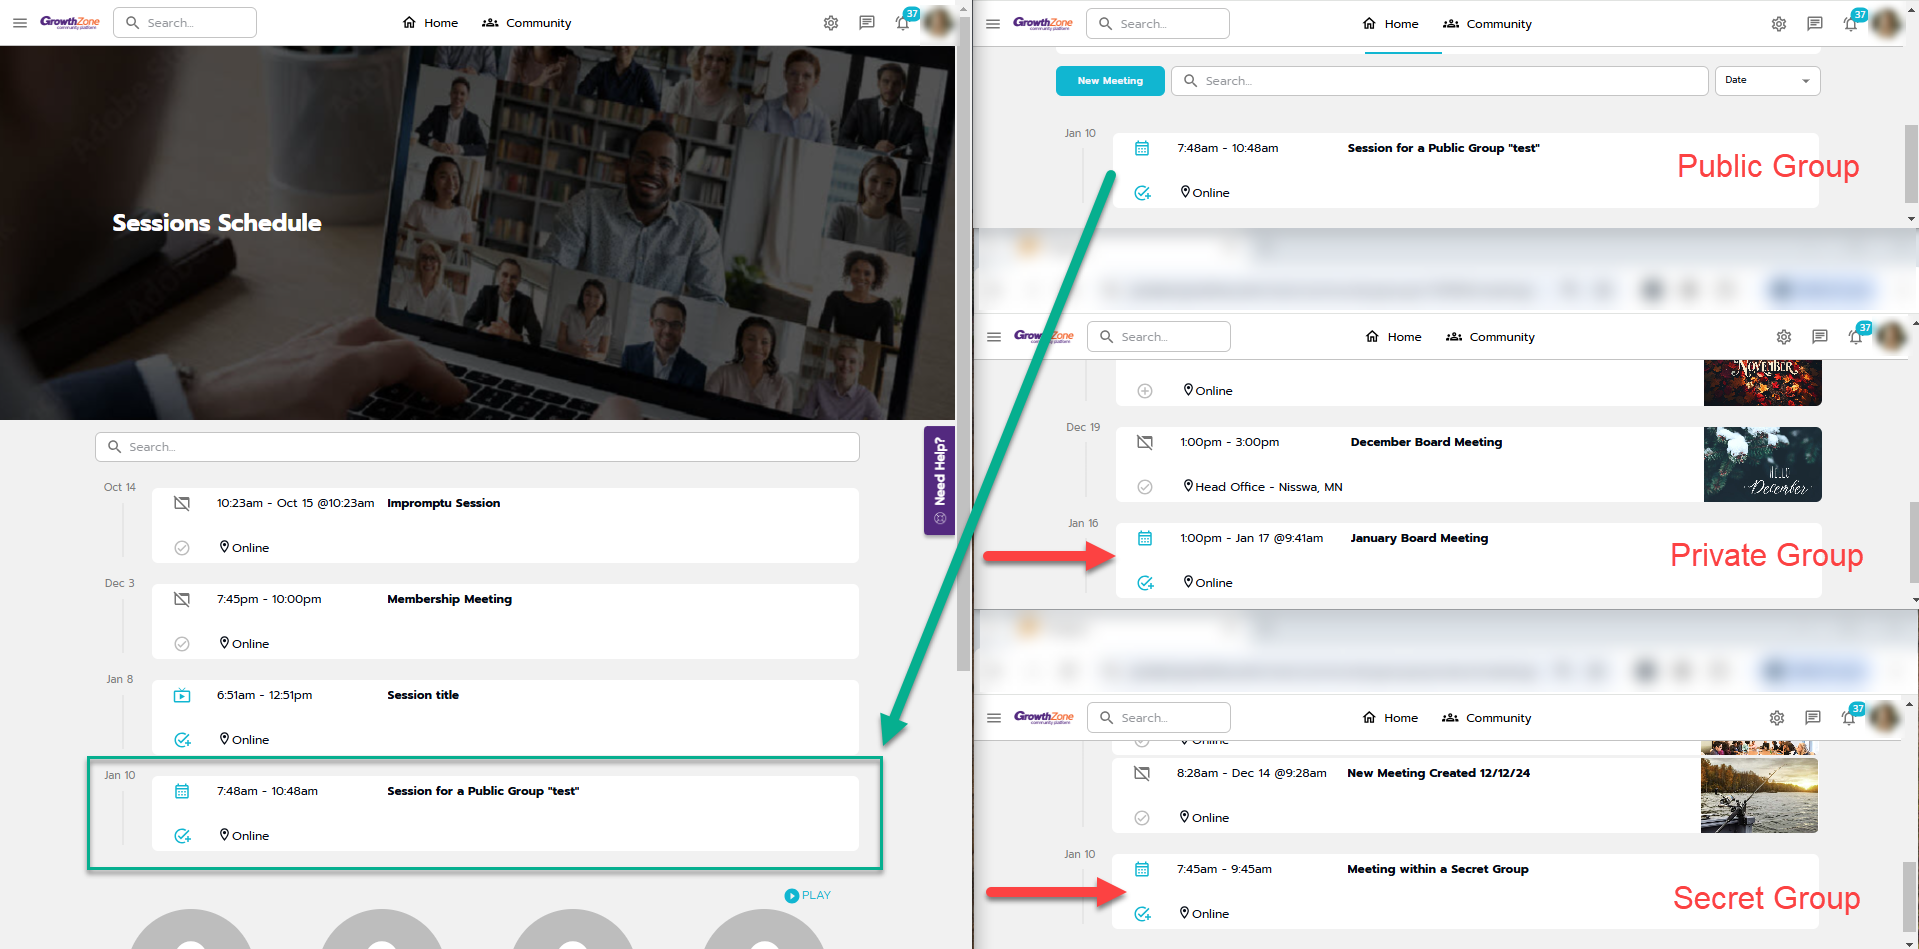Click scrollbar down arrow in top-right window
The height and width of the screenshot is (949, 1919).
1911,219
